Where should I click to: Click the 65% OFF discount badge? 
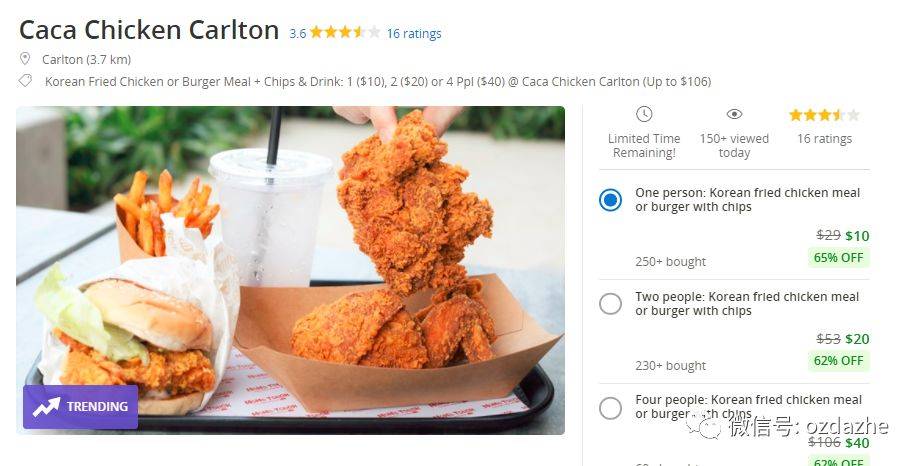[838, 258]
